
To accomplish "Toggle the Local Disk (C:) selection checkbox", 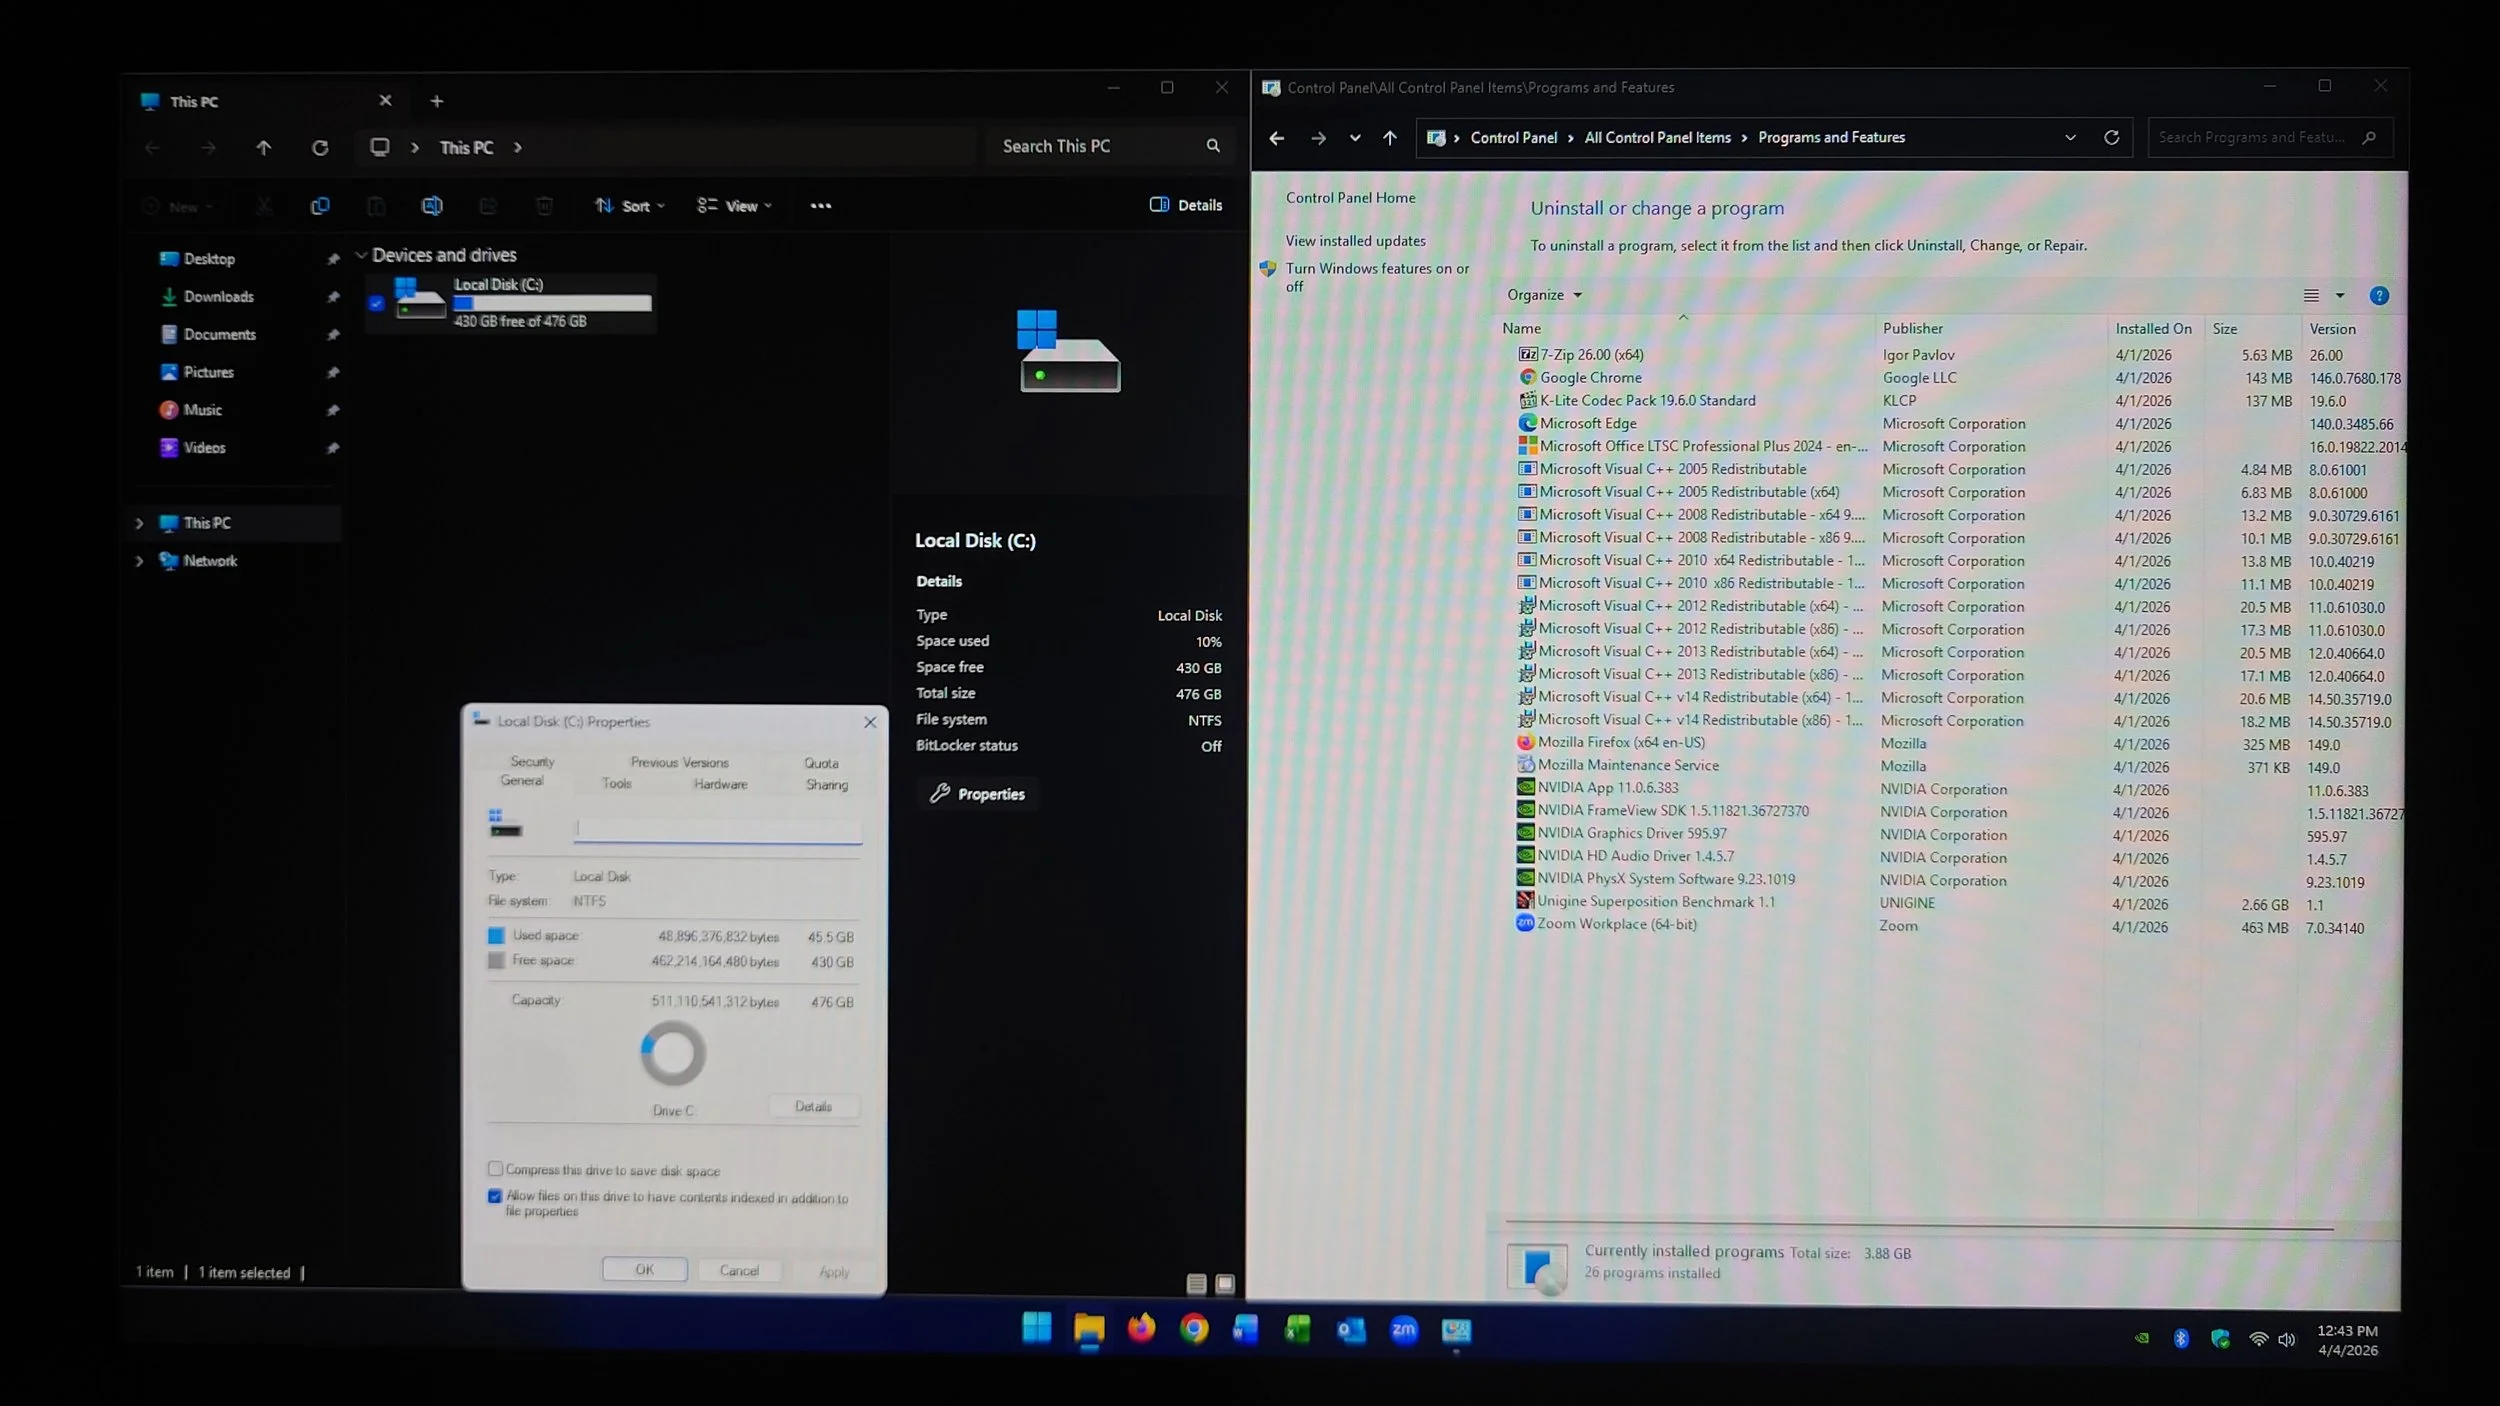I will tap(376, 303).
